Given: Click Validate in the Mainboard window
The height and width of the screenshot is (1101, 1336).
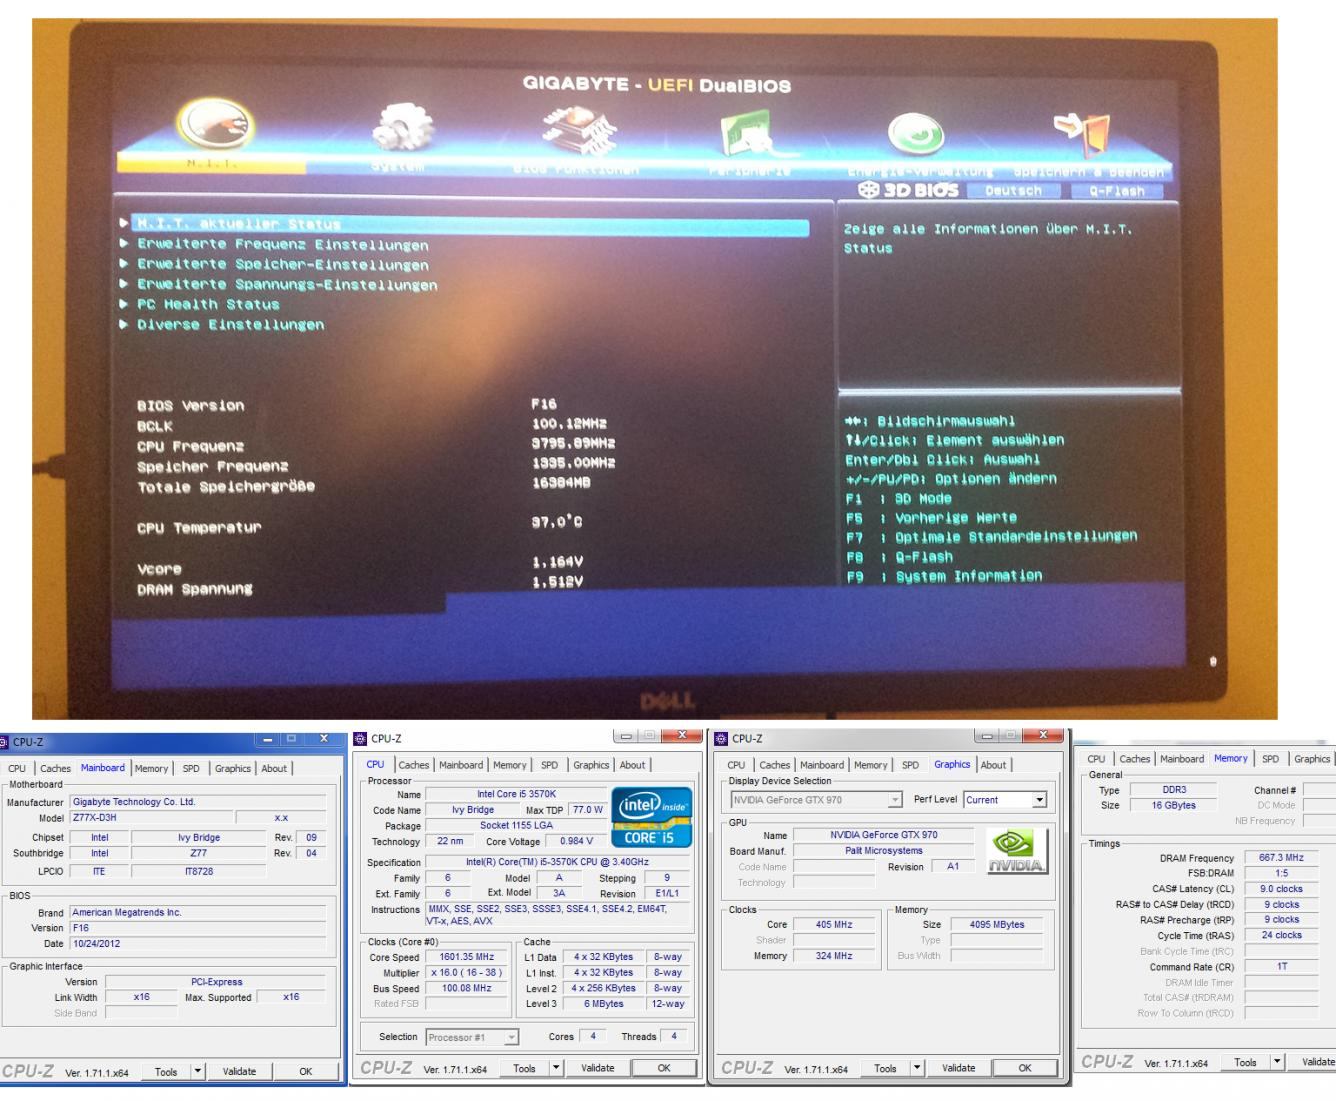Looking at the screenshot, I should [x=239, y=1072].
